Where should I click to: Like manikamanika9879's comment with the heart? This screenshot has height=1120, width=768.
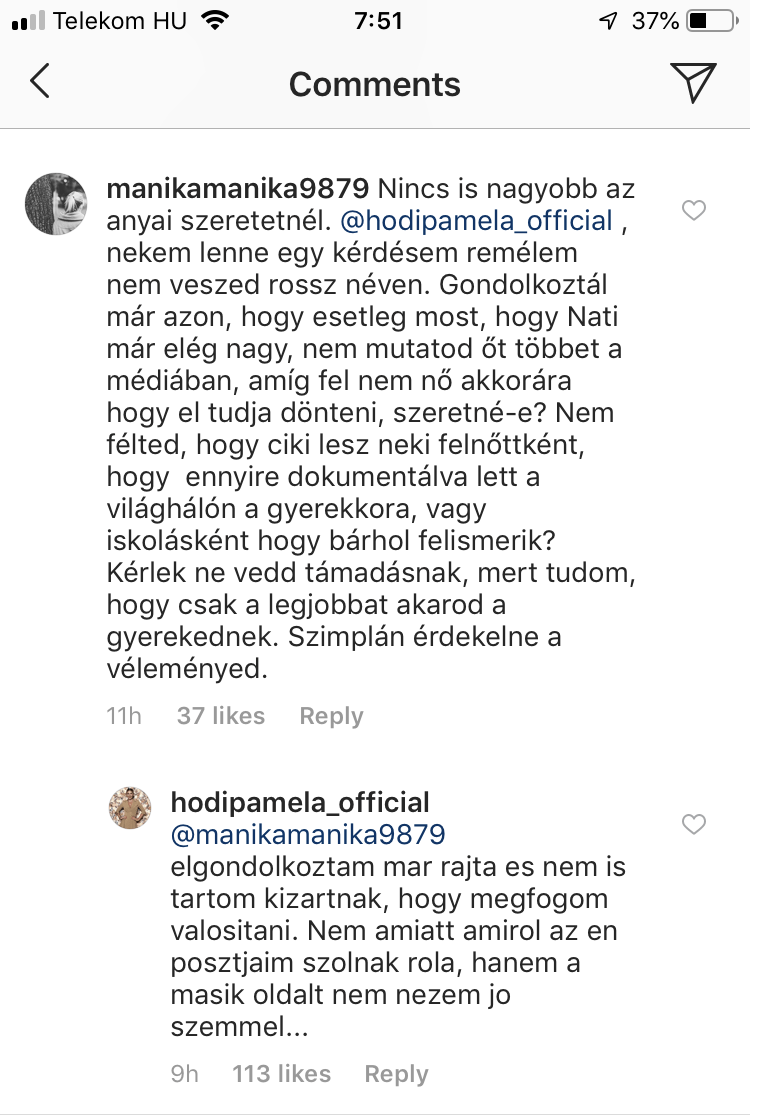[x=693, y=210]
